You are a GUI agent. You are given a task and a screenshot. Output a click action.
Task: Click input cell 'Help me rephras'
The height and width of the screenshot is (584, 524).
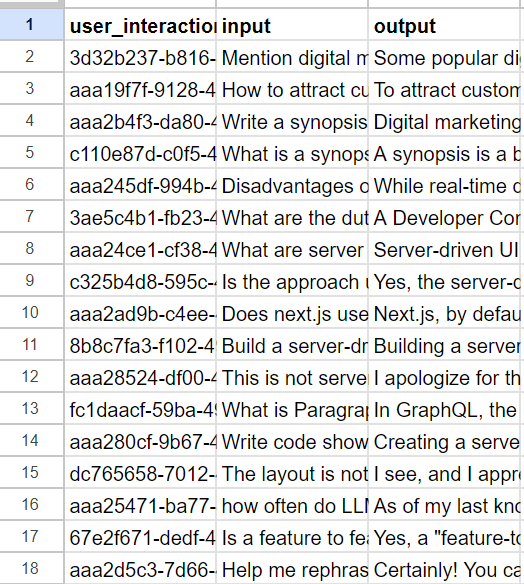[292, 569]
